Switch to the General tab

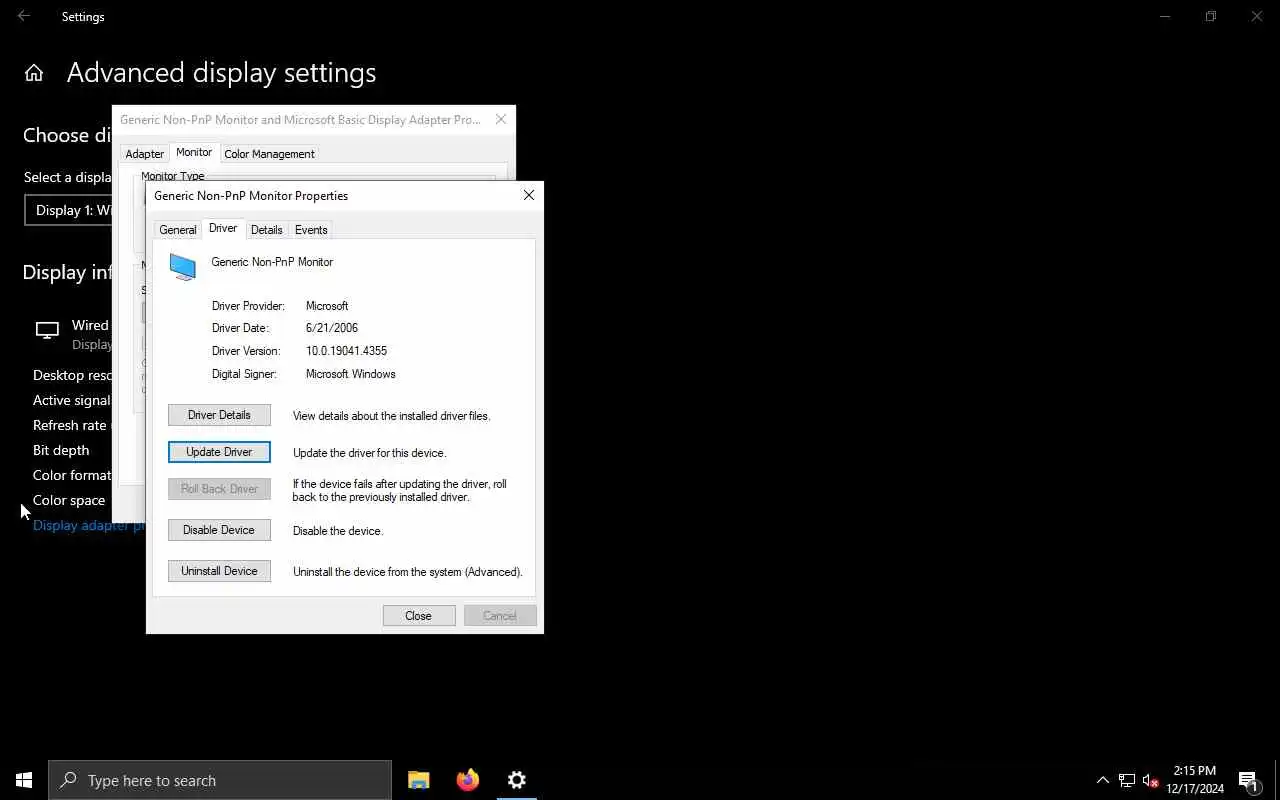tap(178, 230)
